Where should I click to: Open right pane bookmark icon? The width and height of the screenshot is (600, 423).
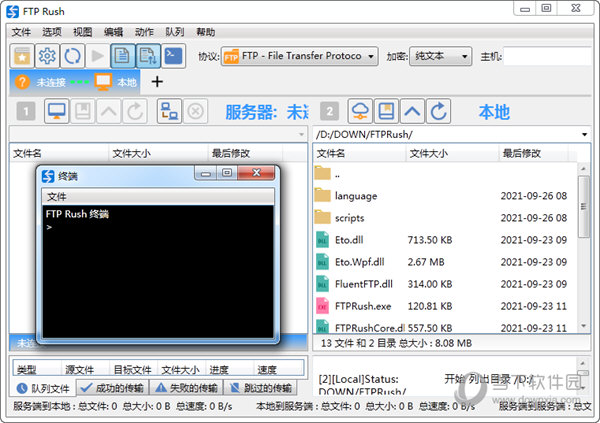click(x=386, y=111)
